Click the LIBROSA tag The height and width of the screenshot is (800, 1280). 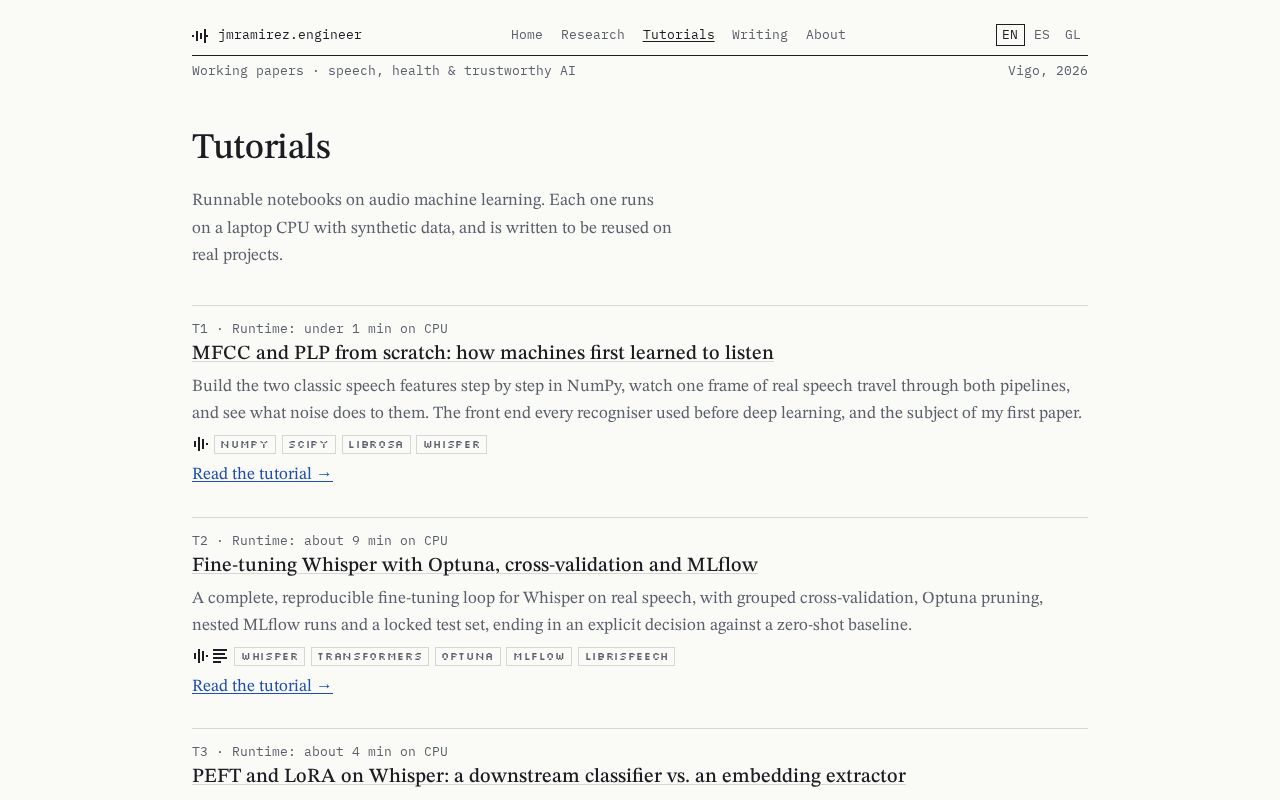(x=376, y=444)
